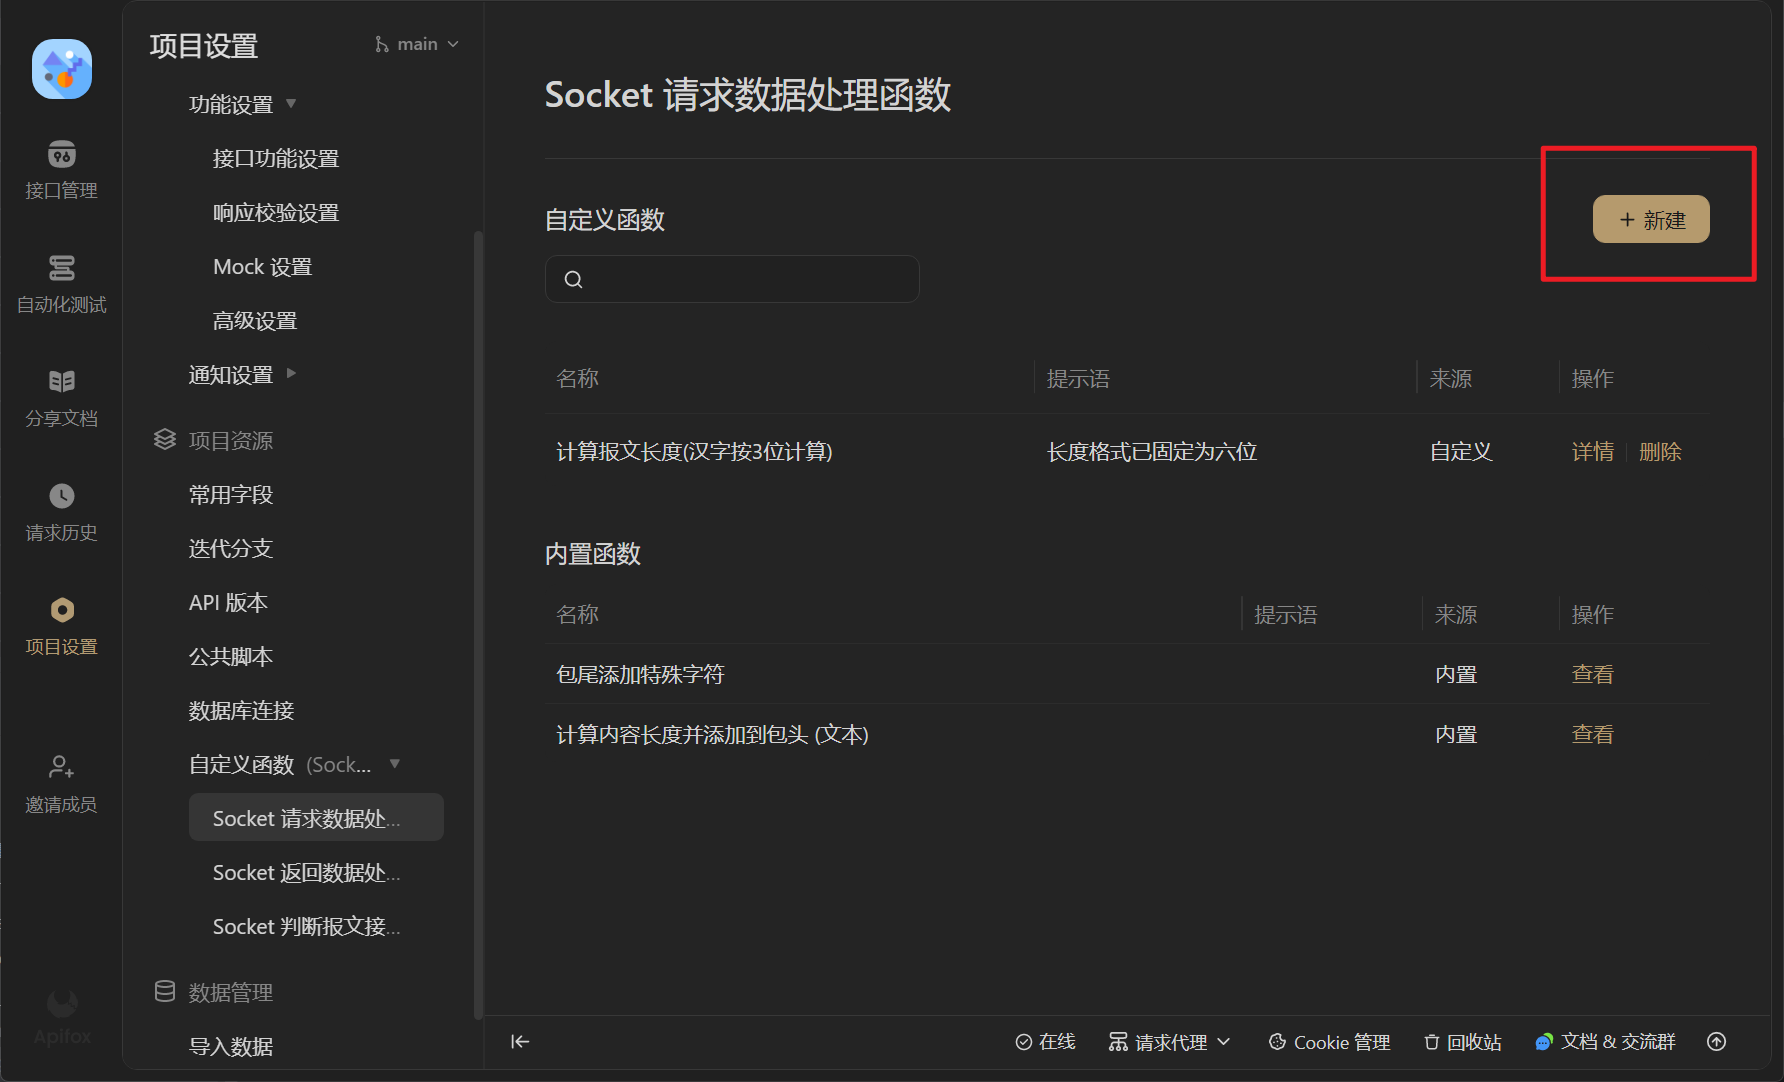
Task: Open Mock 设置 in settings menu
Action: 262,267
